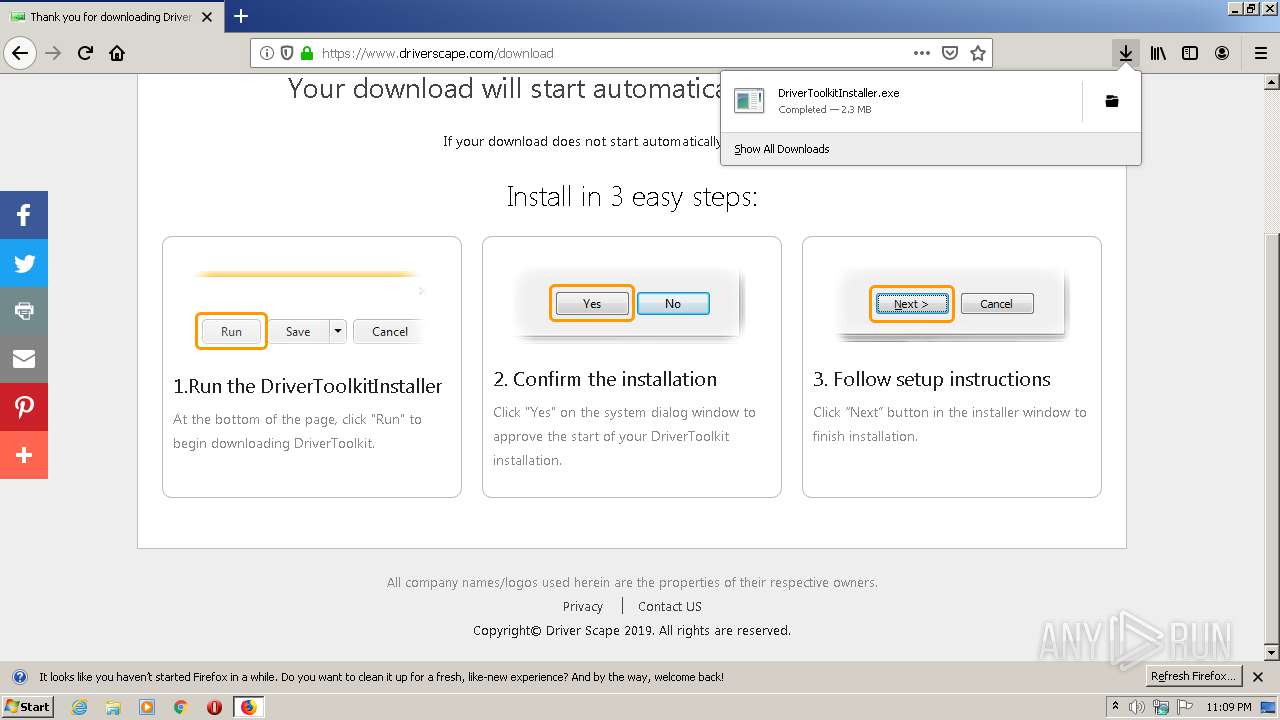Pin page on Pinterest
The image size is (1280, 720).
(x=24, y=407)
